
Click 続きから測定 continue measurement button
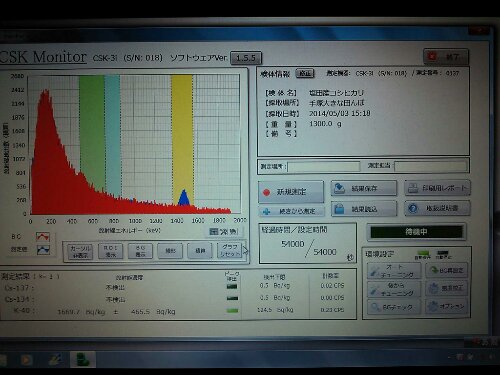291,211
